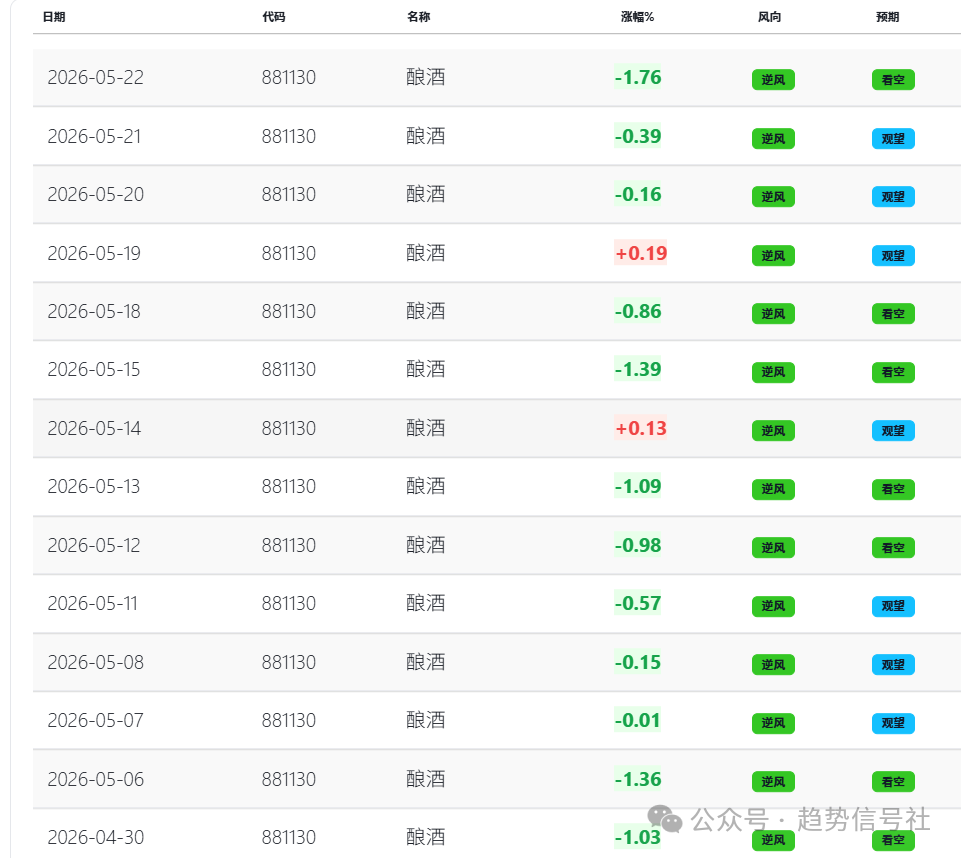961x858 pixels.
Task: Click 逆风 badge in 2026-05-06 row
Action: tap(773, 782)
